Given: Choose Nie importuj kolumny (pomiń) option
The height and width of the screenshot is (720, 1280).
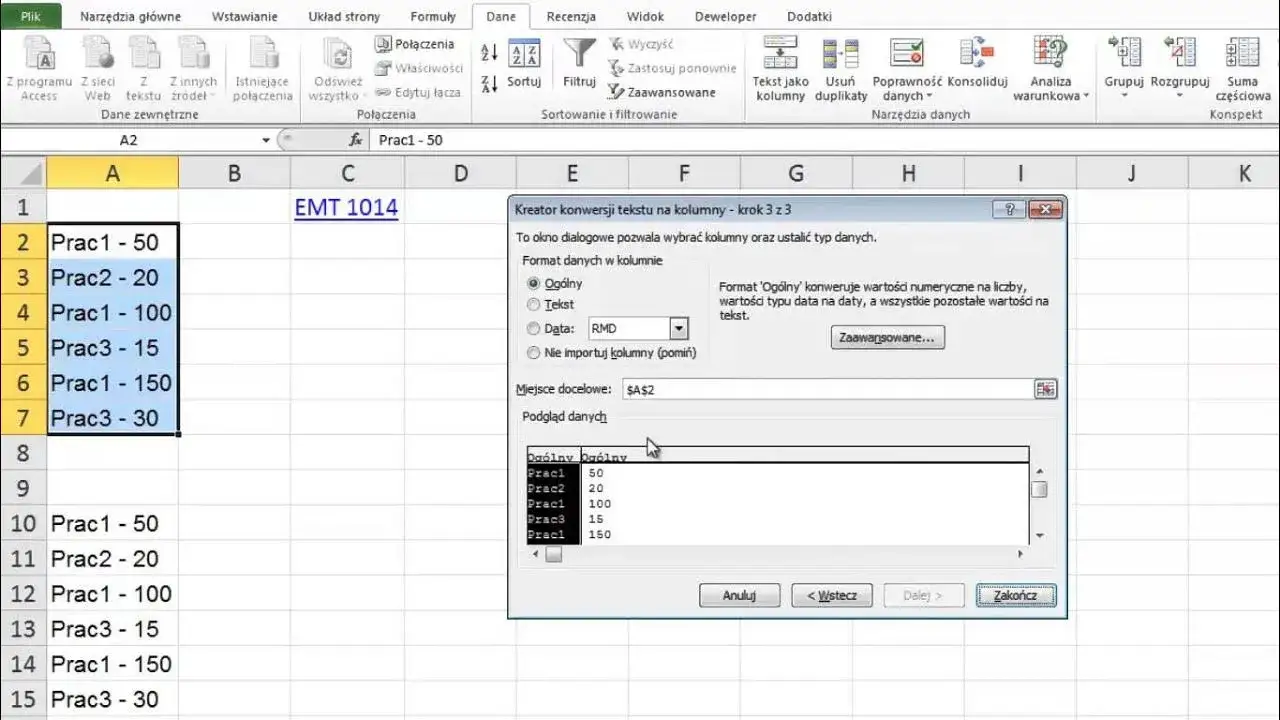Looking at the screenshot, I should (611, 352).
